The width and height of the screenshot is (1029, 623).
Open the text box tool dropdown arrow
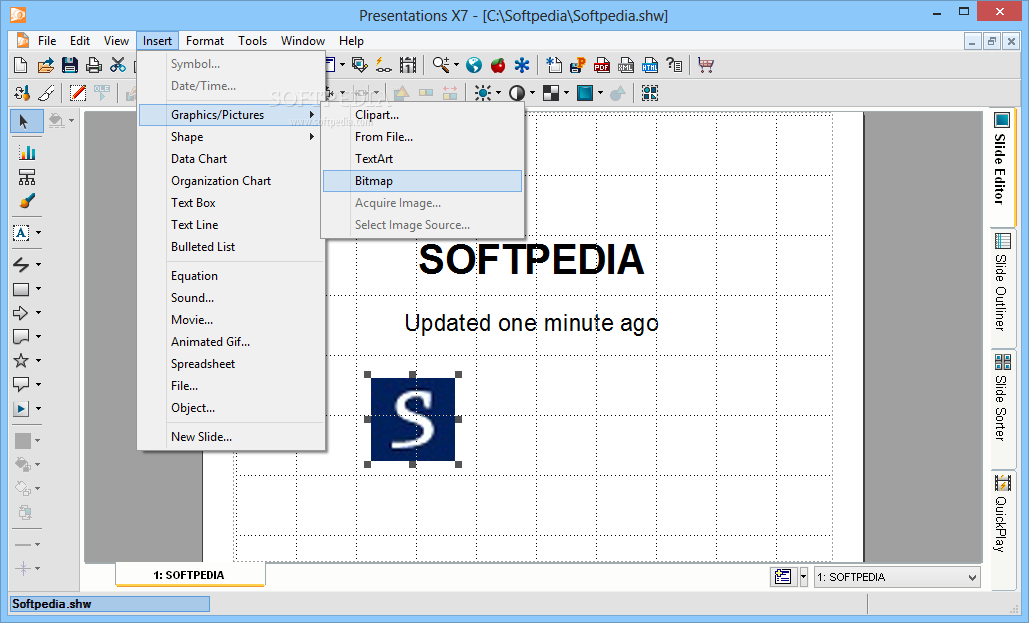[38, 232]
